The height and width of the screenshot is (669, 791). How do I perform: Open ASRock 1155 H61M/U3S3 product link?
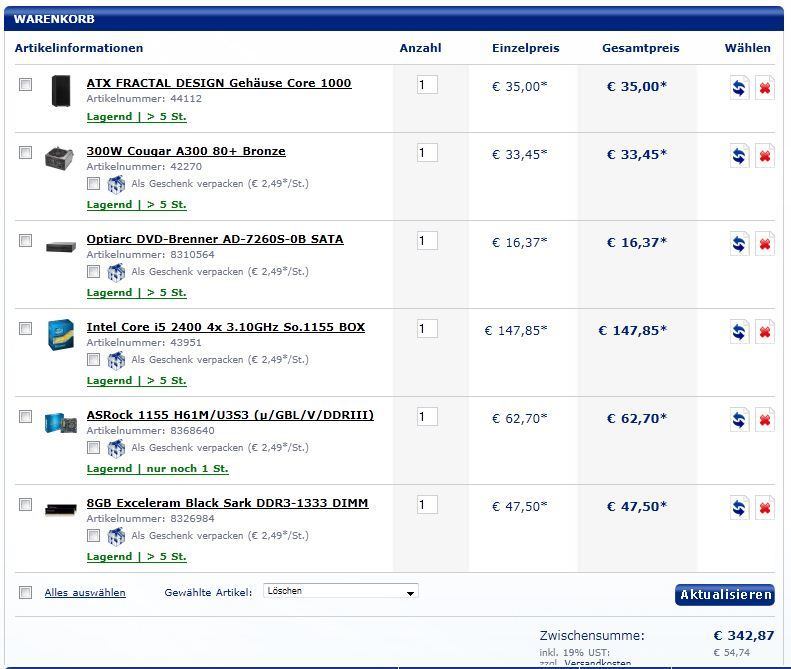pos(230,415)
